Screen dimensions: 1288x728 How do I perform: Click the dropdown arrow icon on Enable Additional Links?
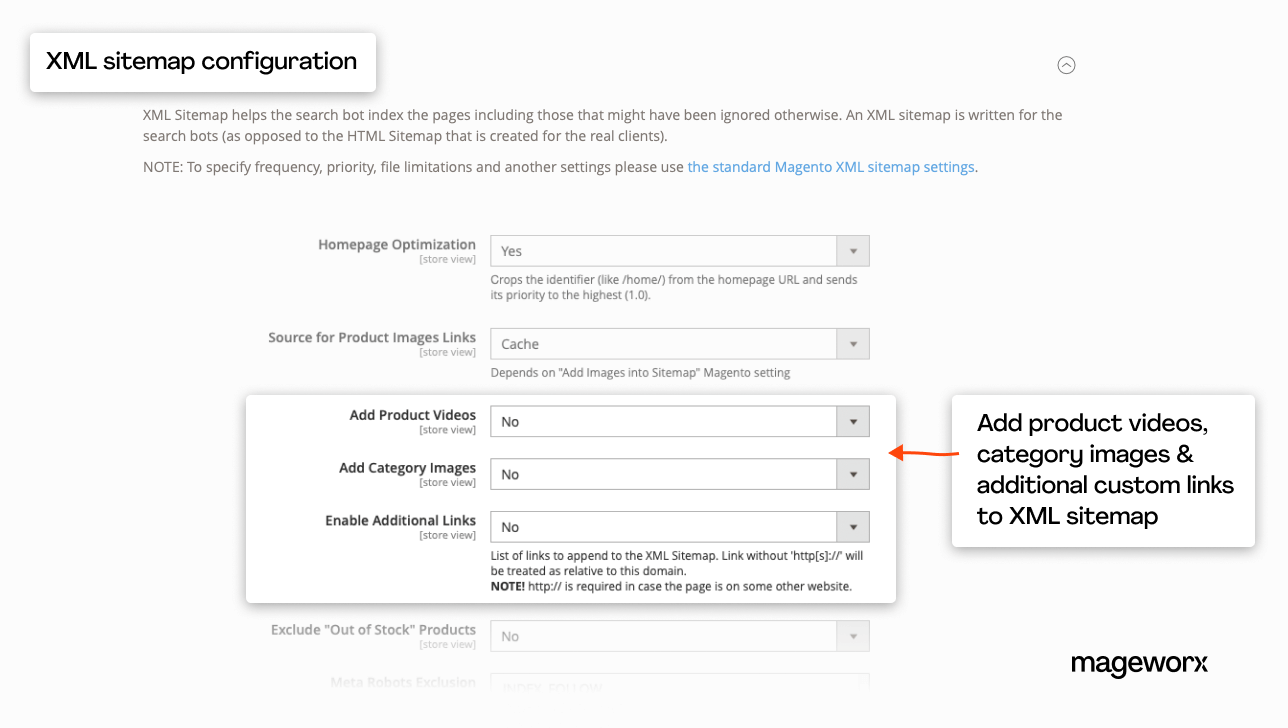tap(853, 526)
